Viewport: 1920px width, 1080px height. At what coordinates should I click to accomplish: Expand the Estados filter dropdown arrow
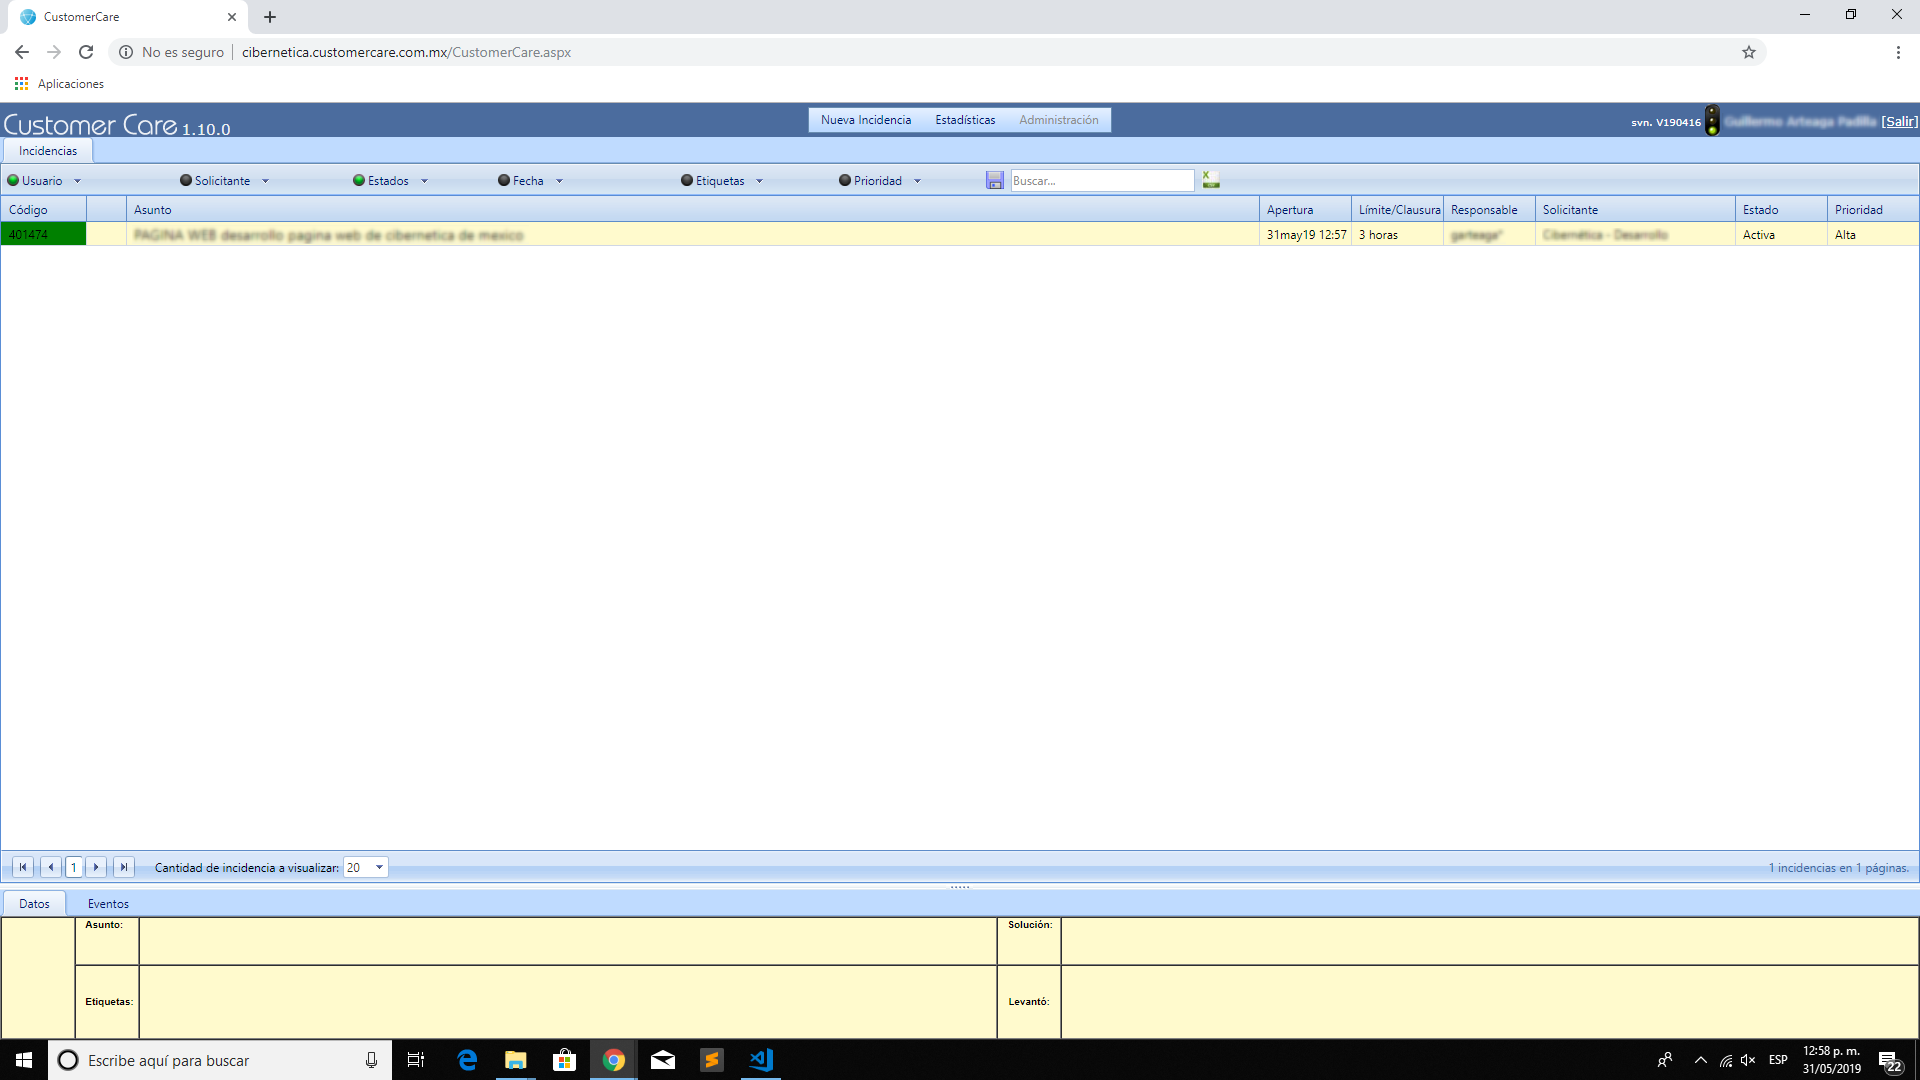point(424,181)
